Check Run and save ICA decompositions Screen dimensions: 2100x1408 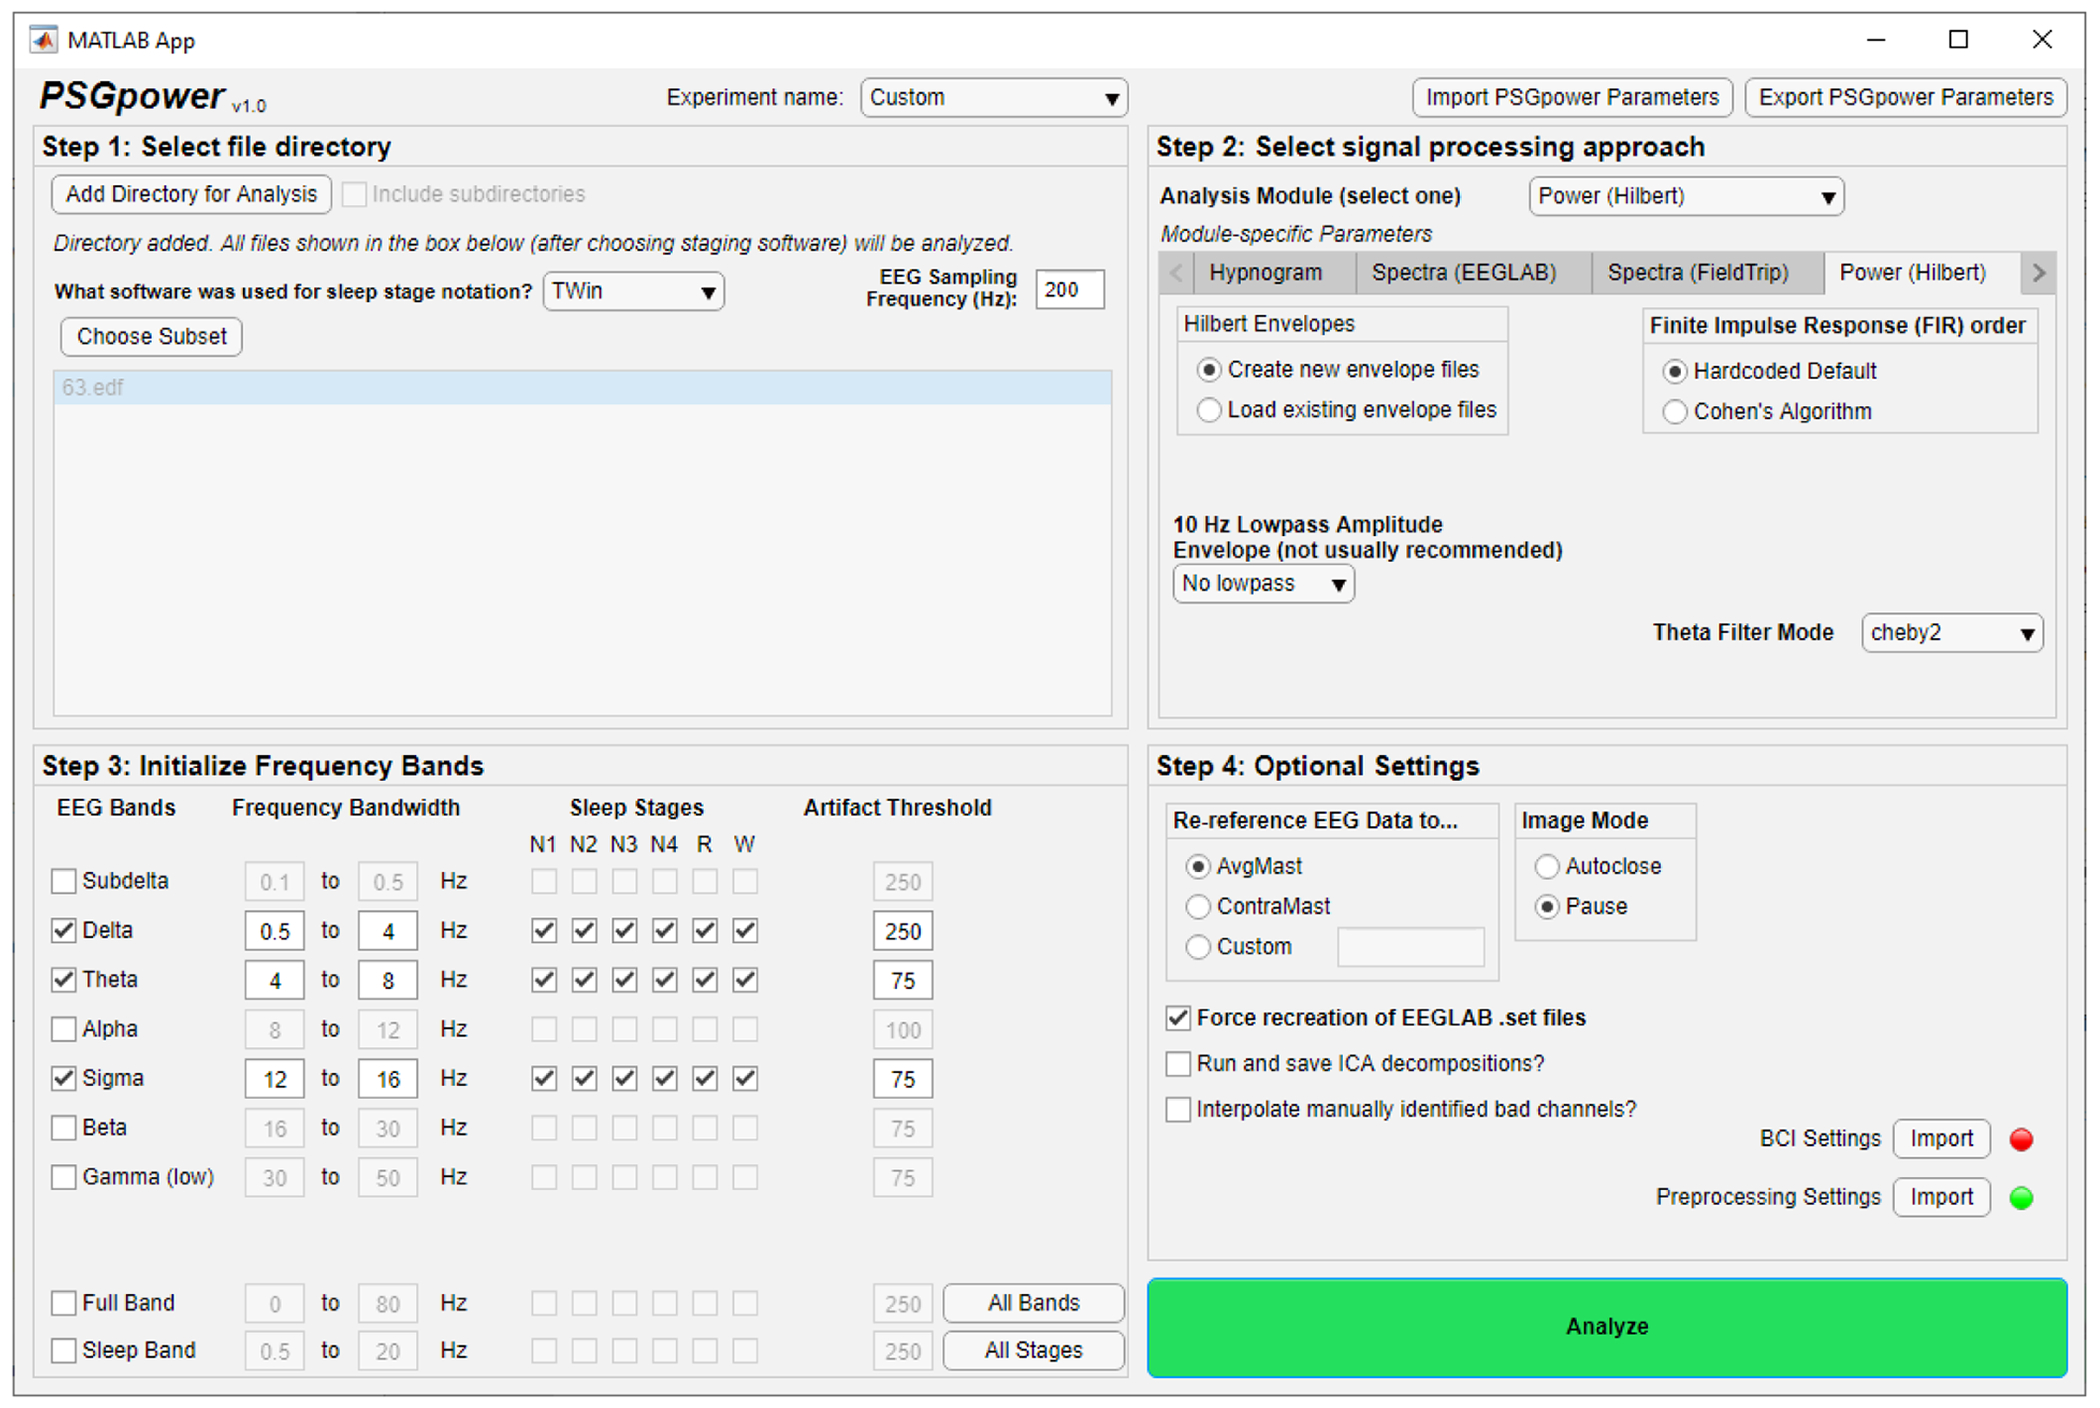click(x=1178, y=1063)
